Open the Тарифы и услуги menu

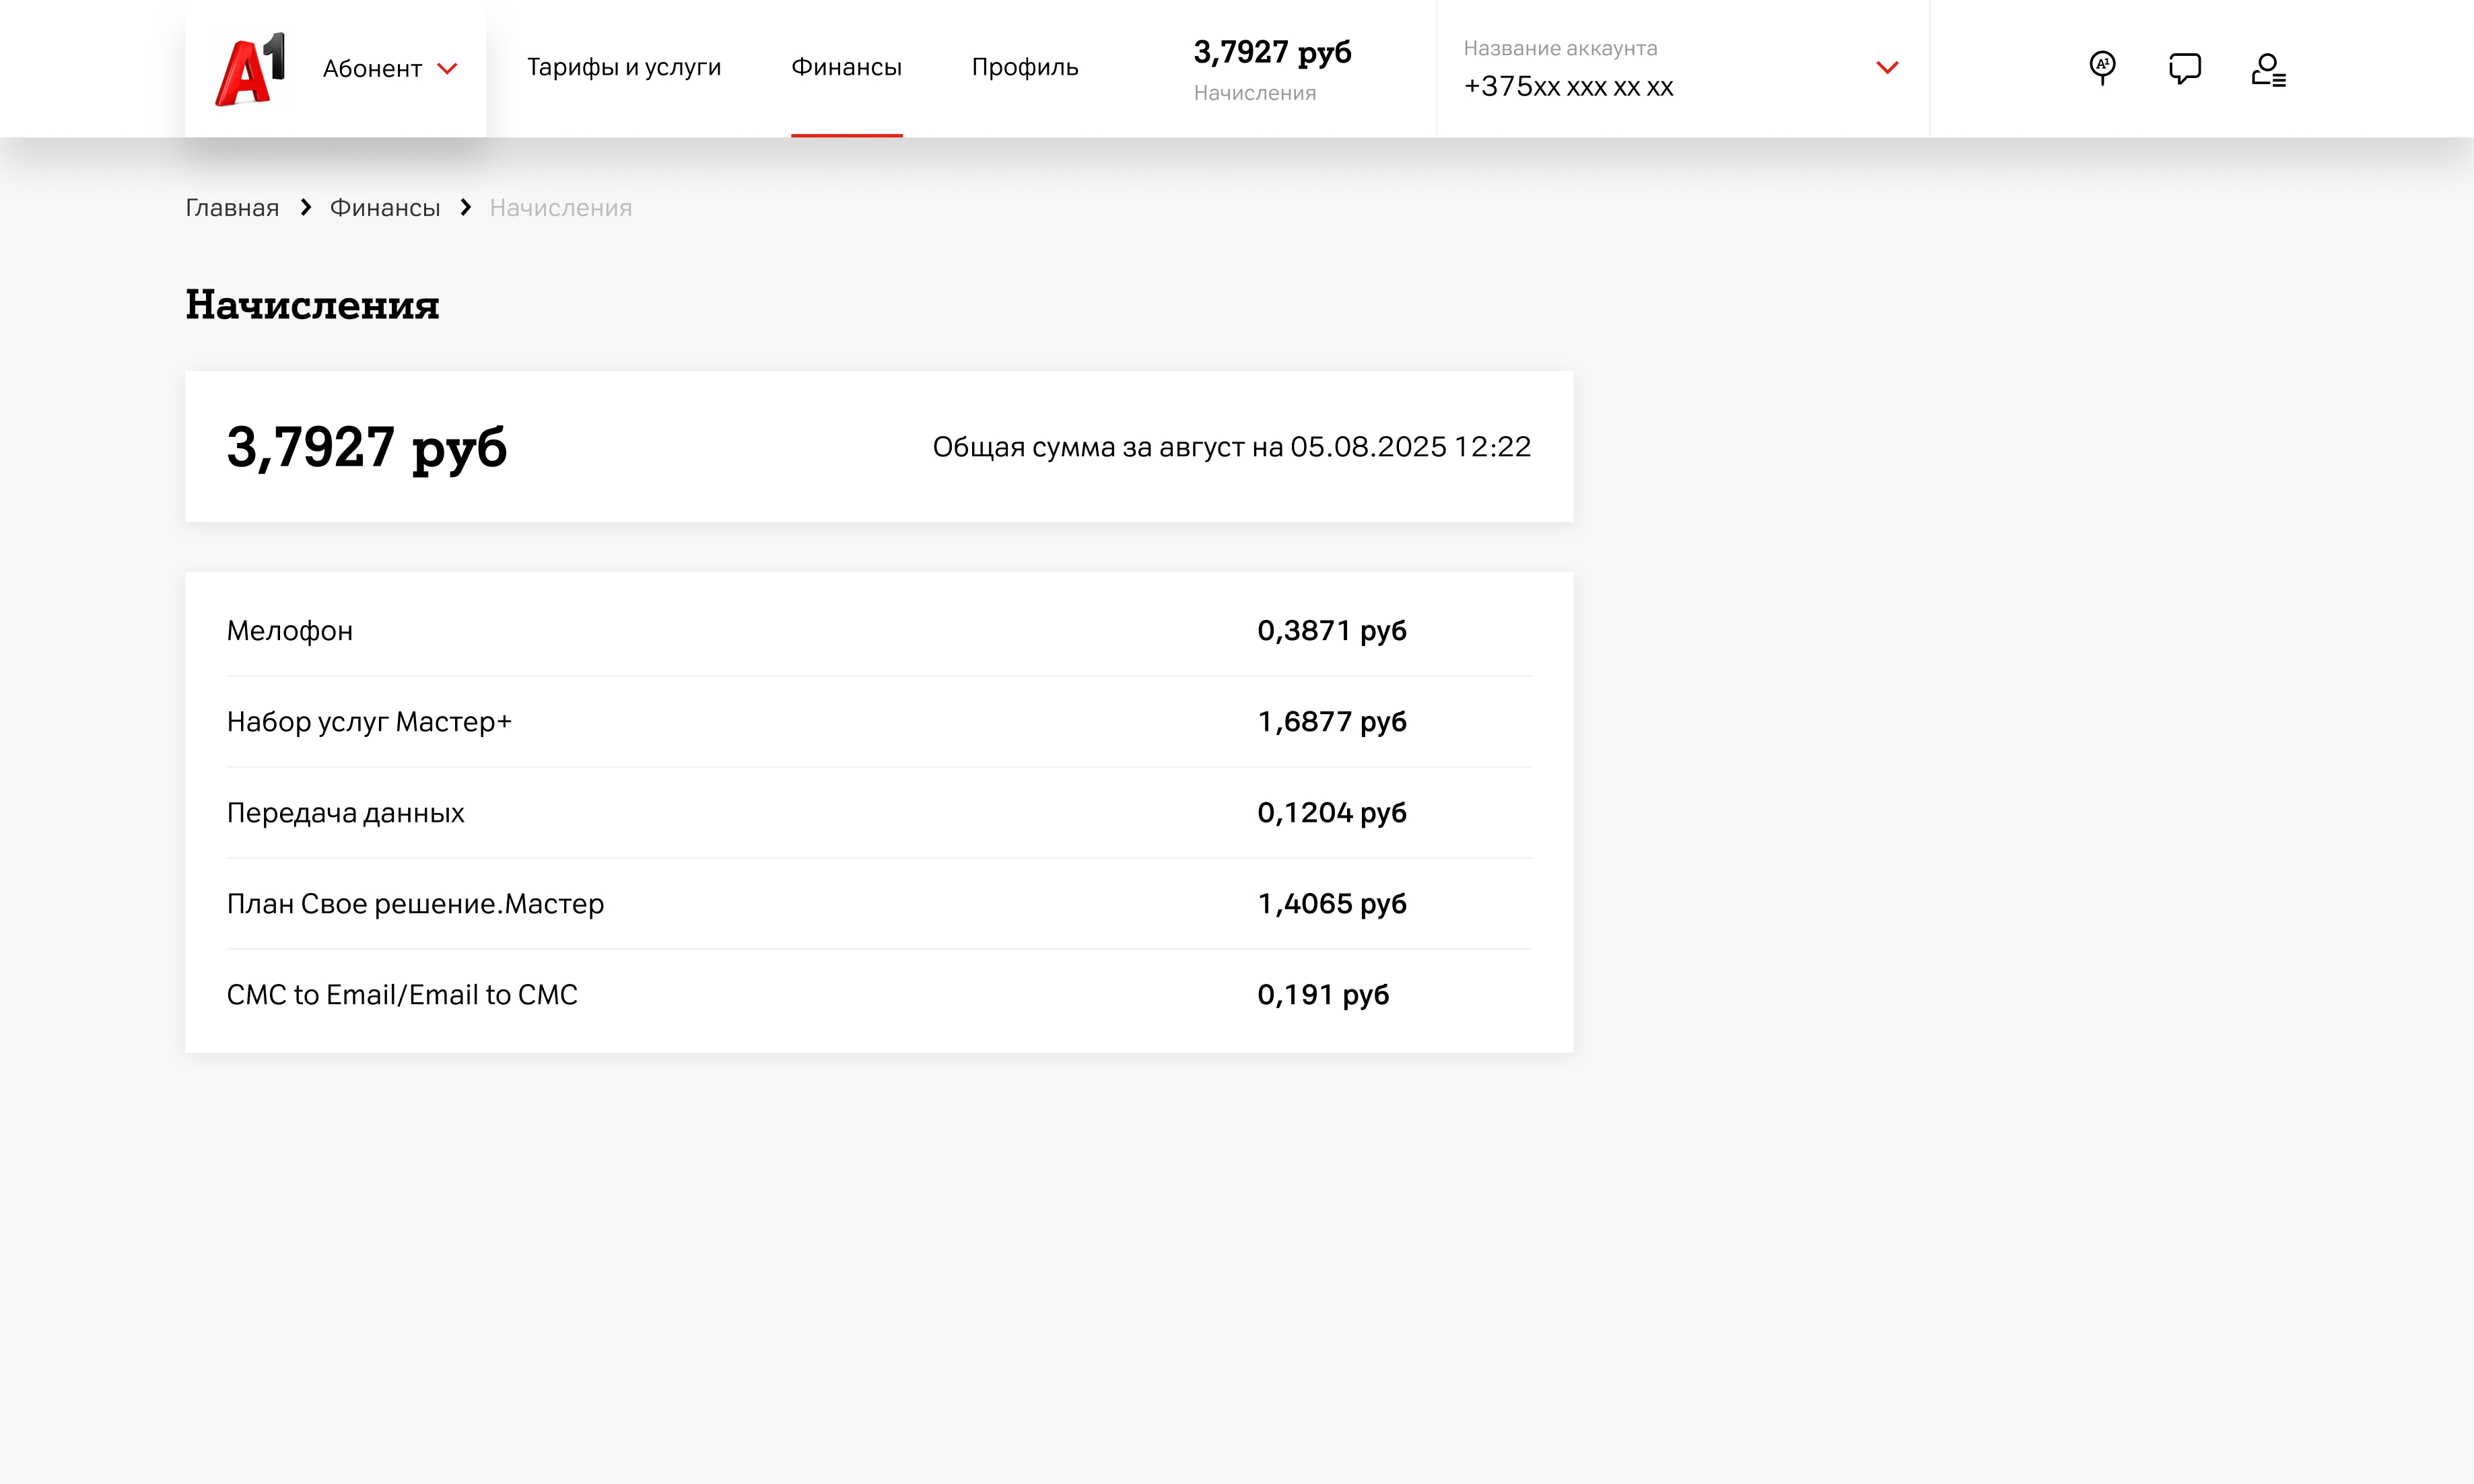tap(624, 67)
